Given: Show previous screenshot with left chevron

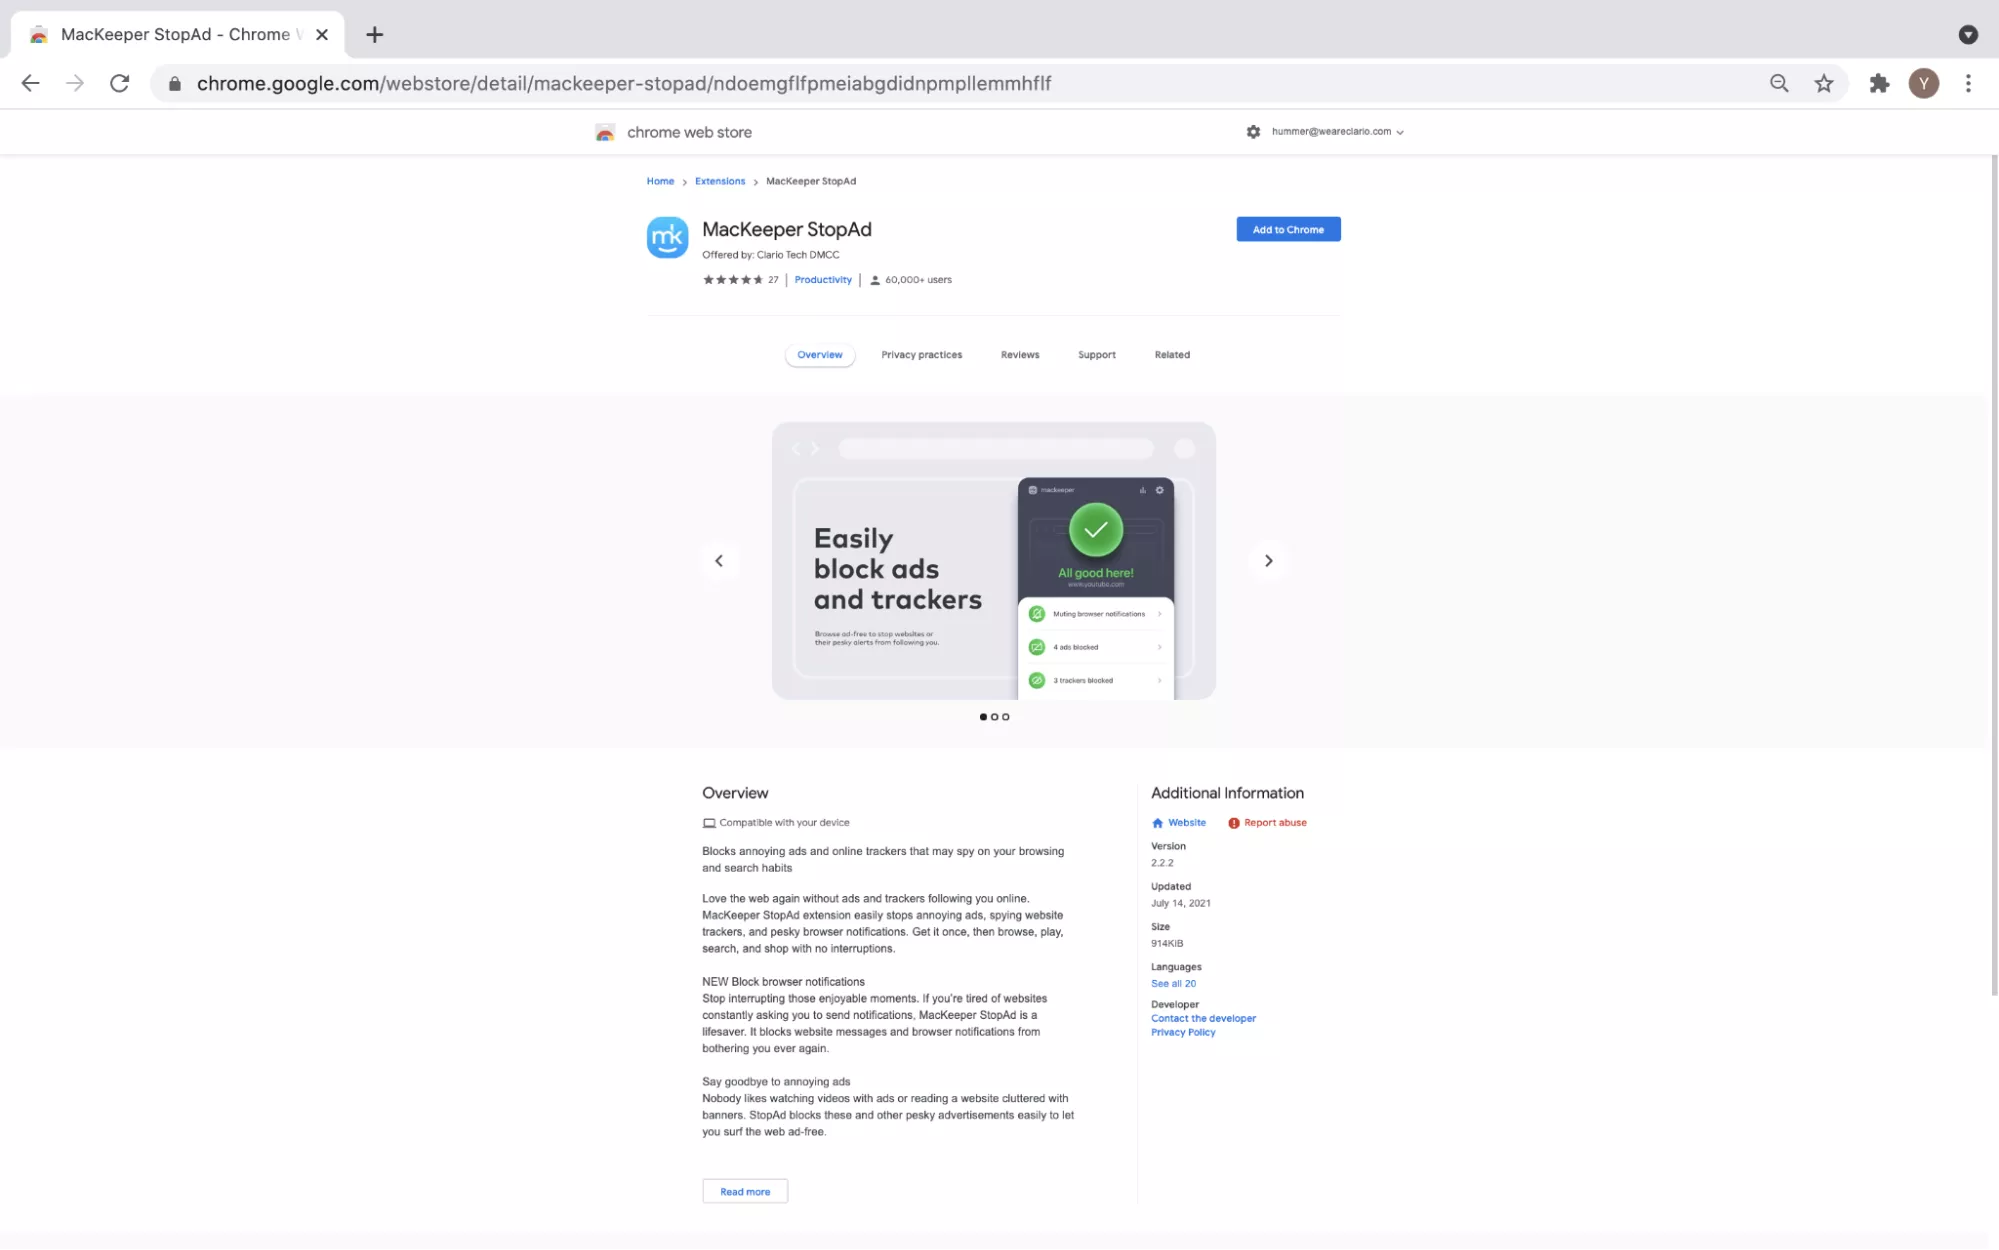Looking at the screenshot, I should tap(719, 561).
